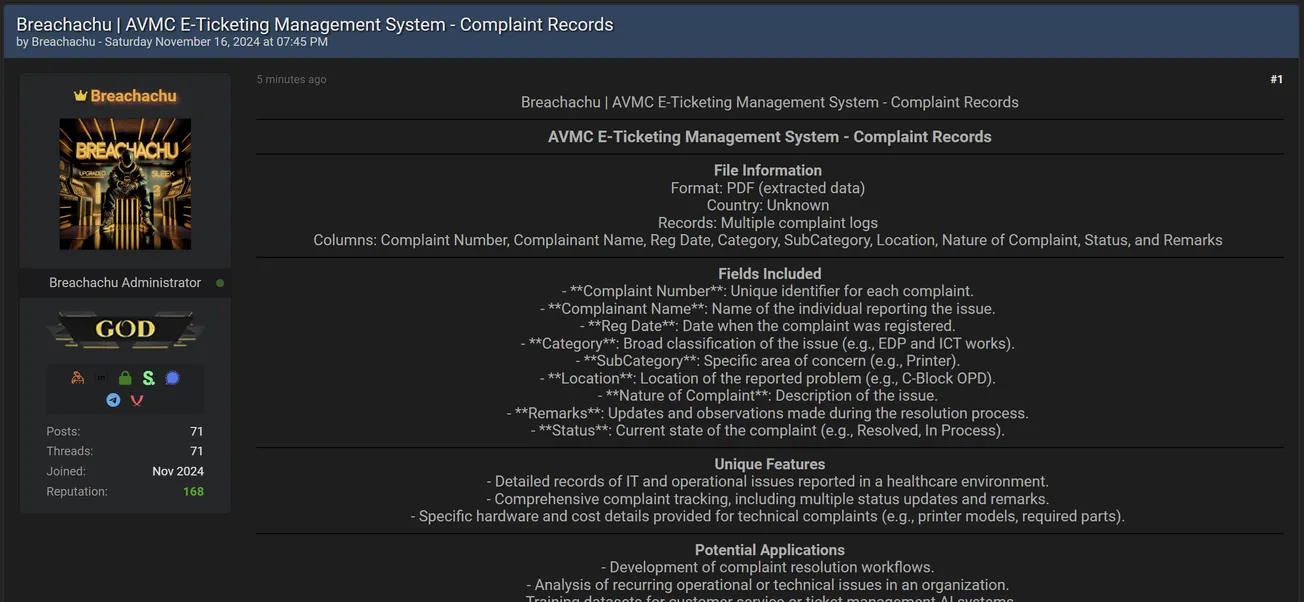
Task: Select the 'by Breachachu' author link
Action: pyautogui.click(x=62, y=41)
